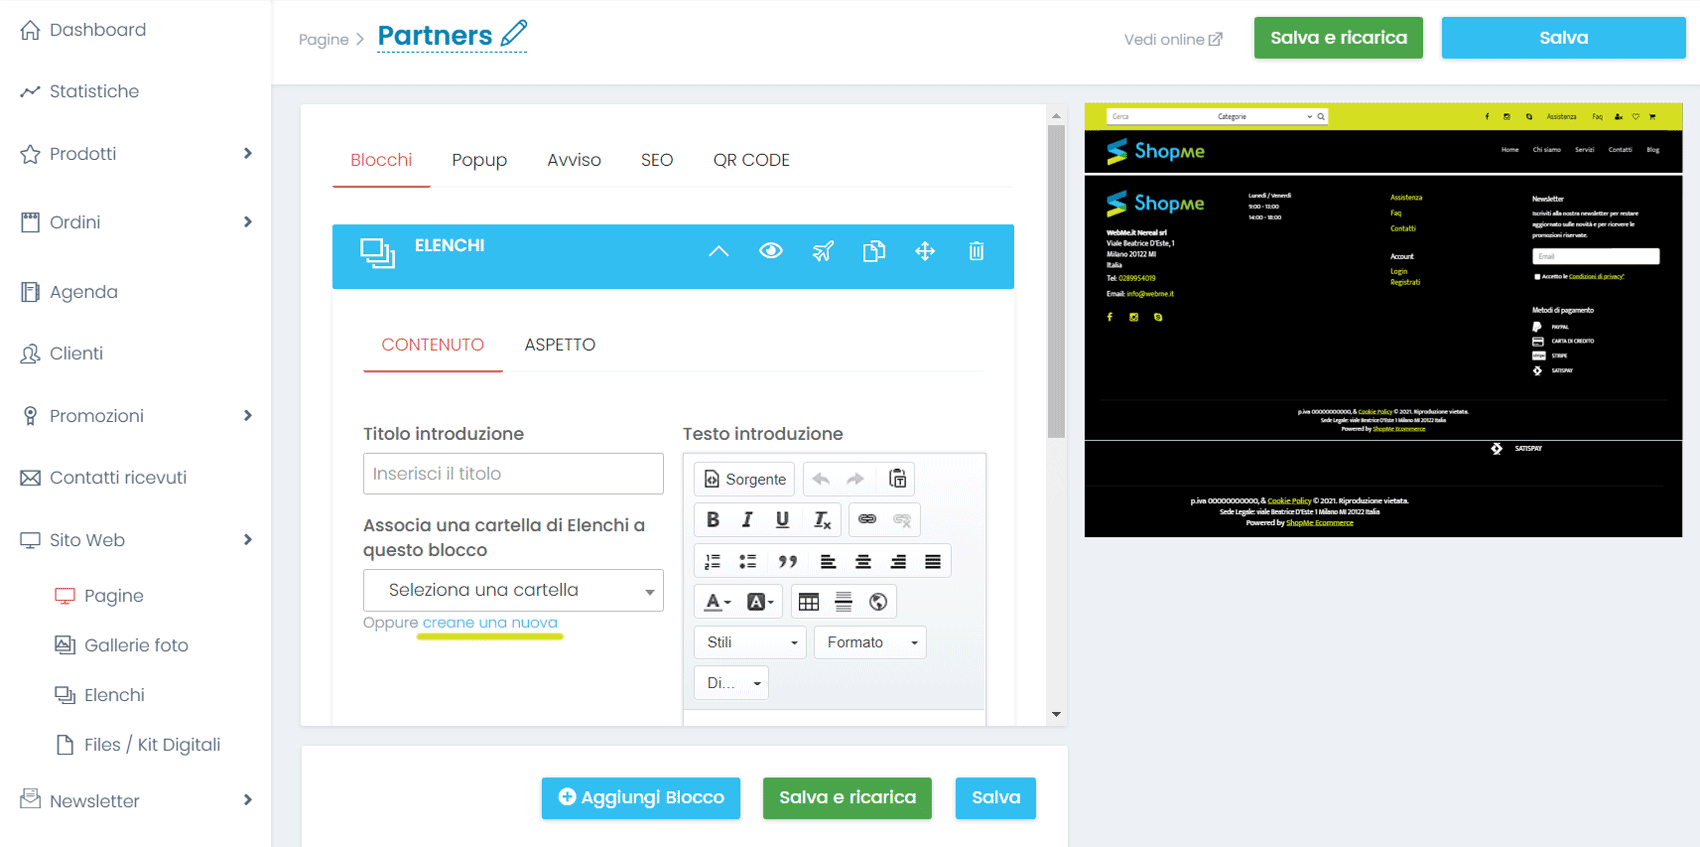
Task: Click the green top Salva e ricarica button
Action: pyautogui.click(x=1338, y=38)
